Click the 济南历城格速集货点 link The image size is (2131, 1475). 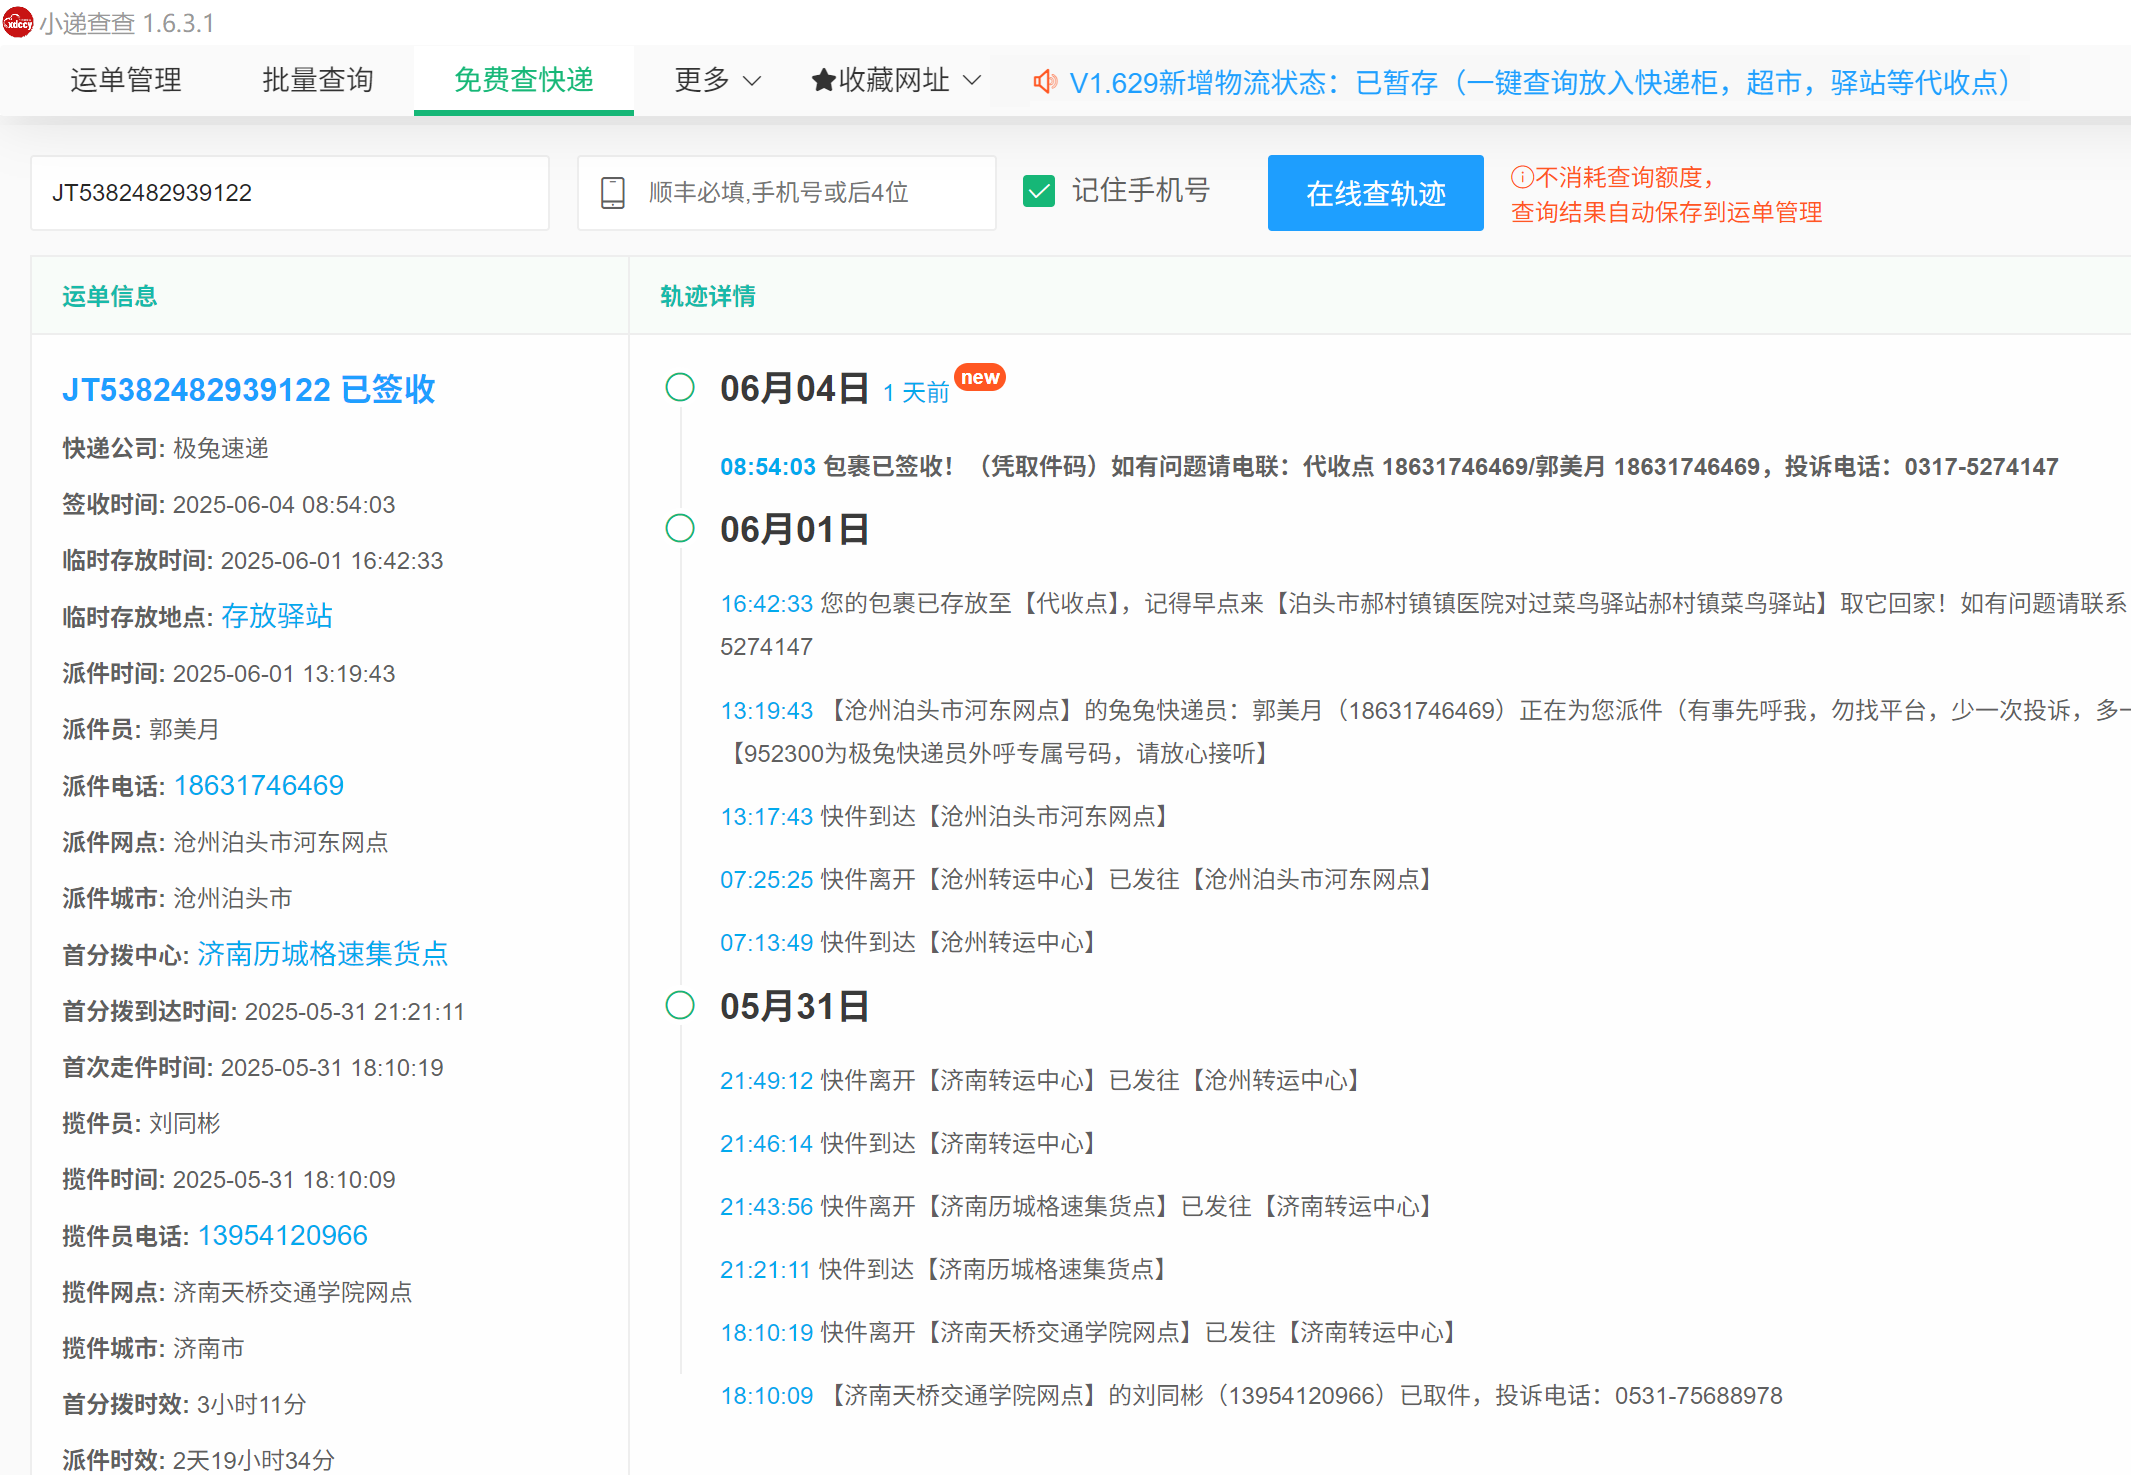click(322, 954)
